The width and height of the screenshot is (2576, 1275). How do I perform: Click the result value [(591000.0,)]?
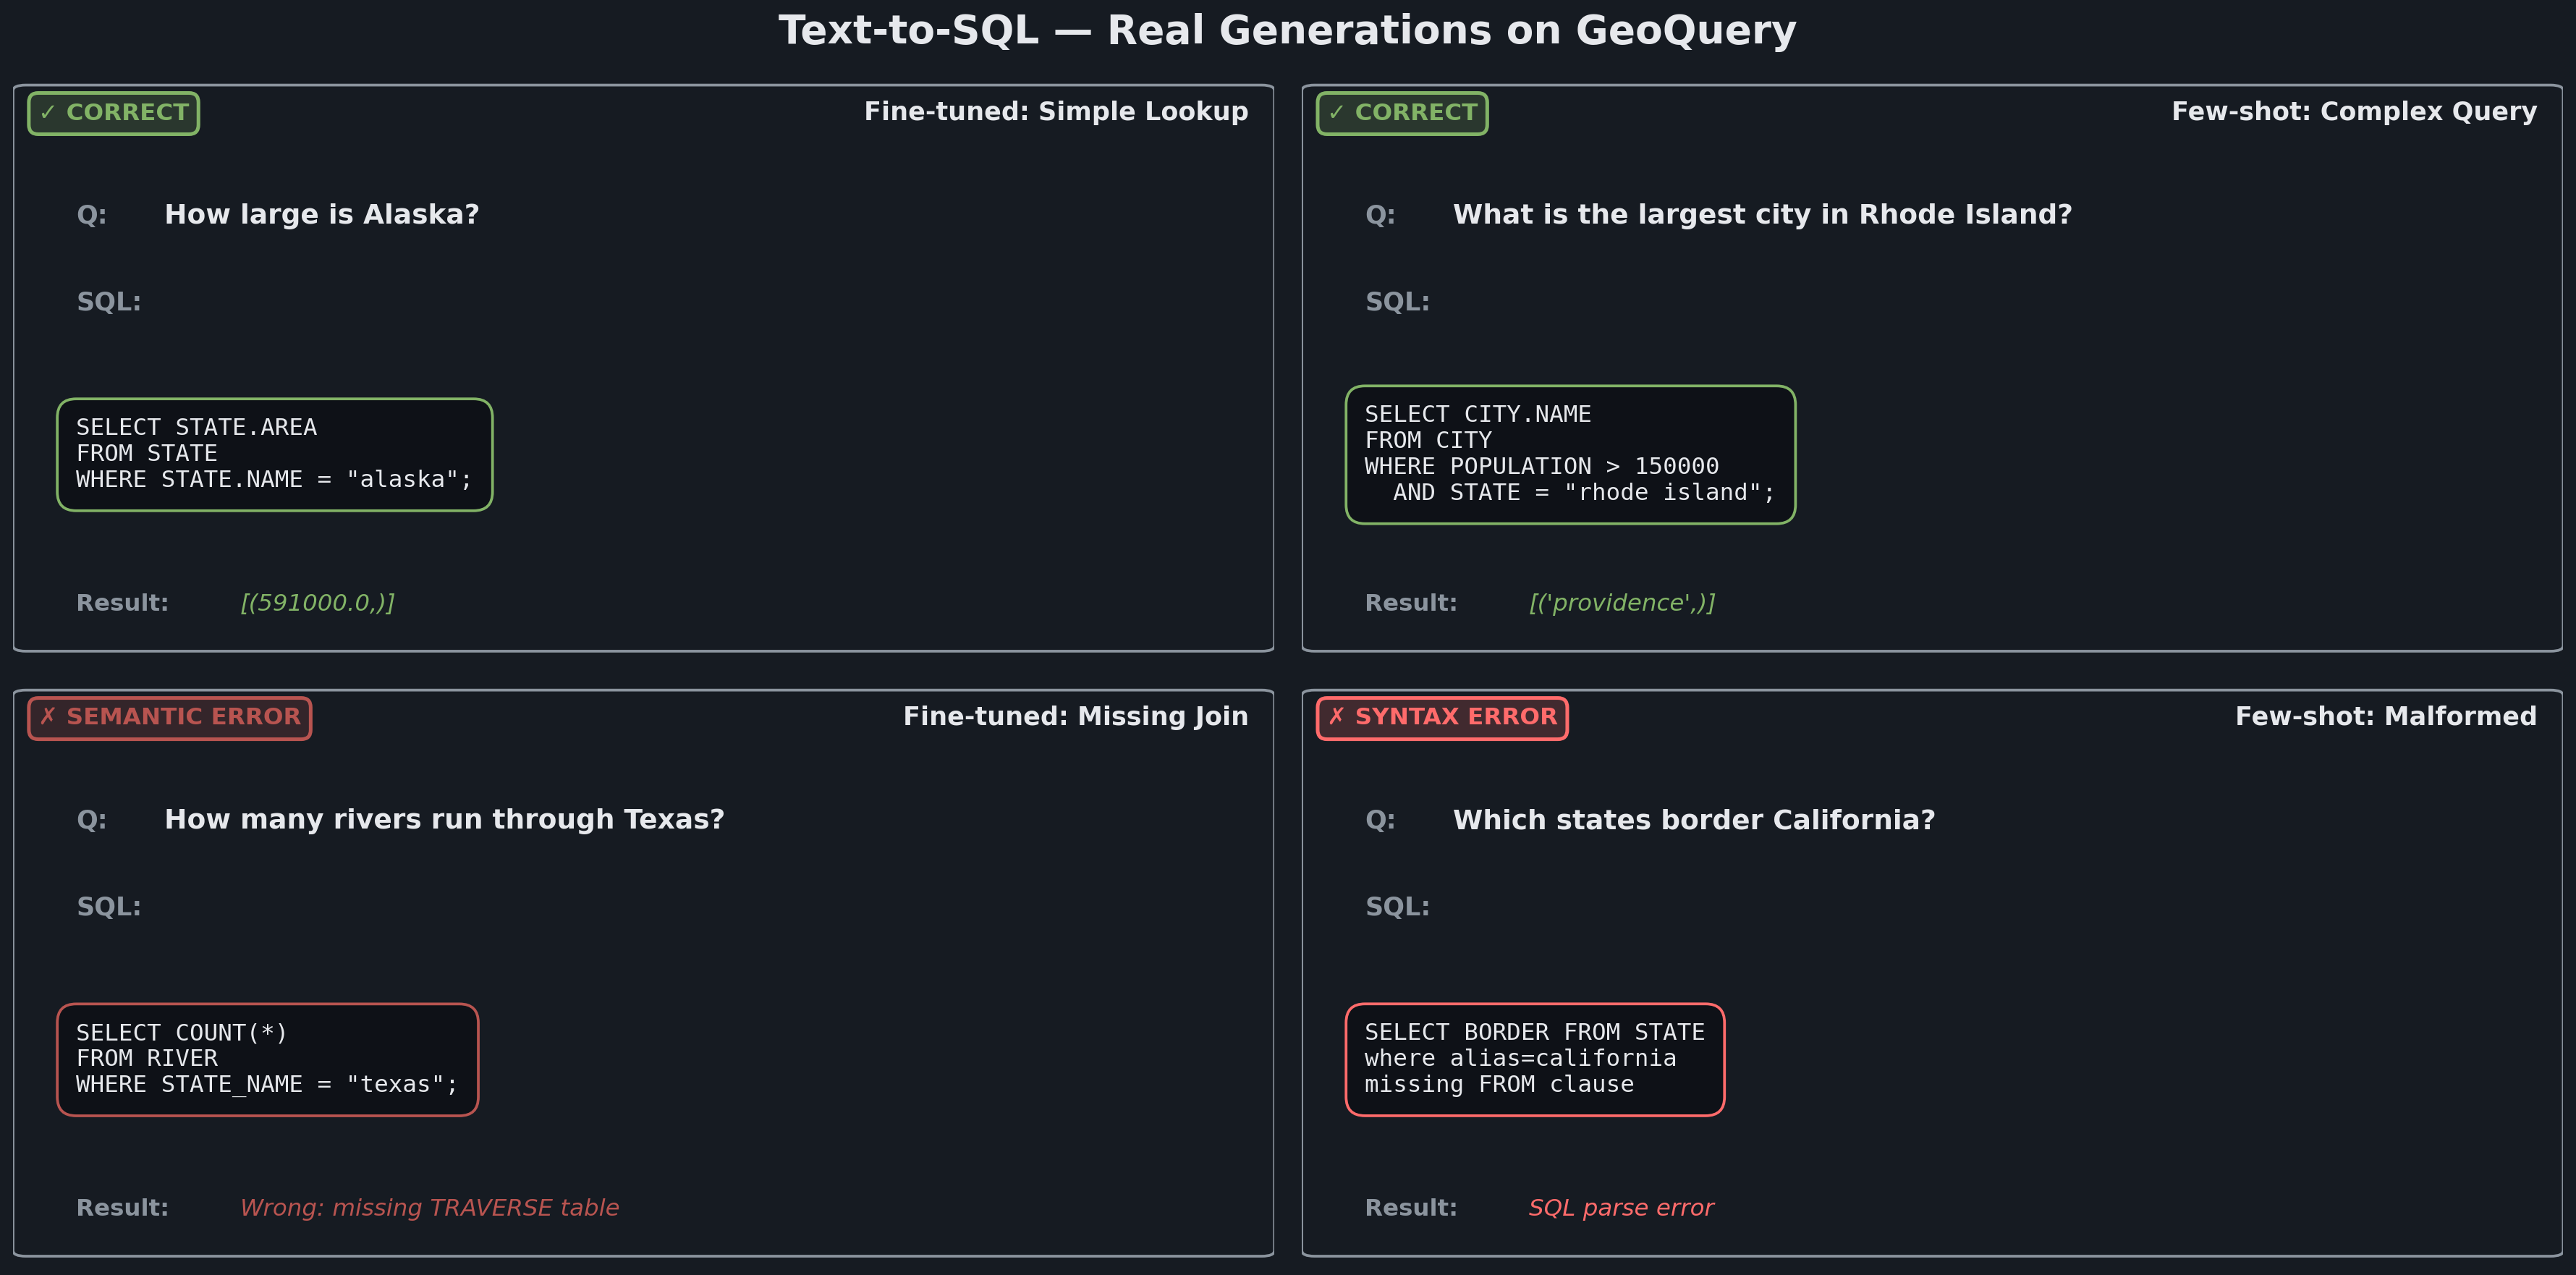[317, 603]
